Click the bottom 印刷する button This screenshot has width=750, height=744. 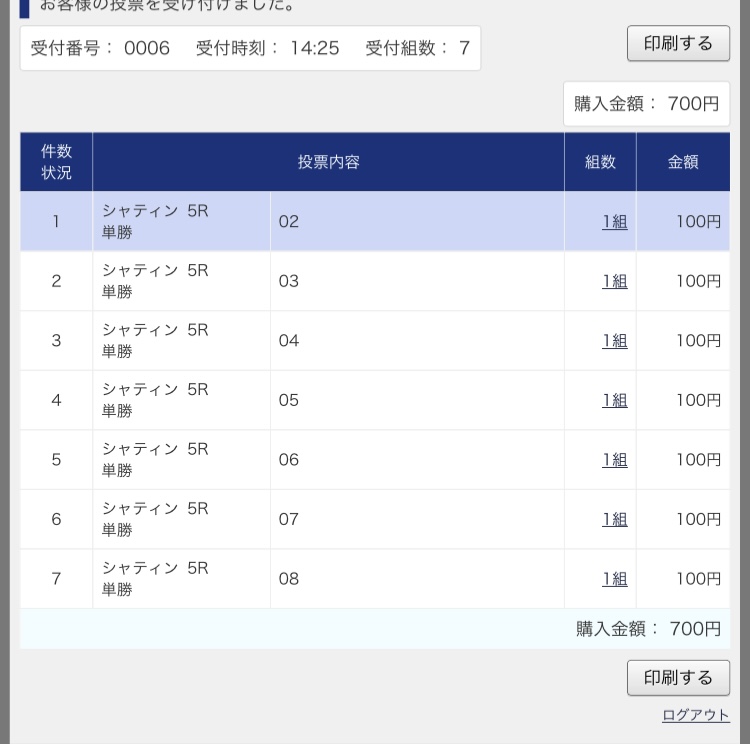point(678,678)
